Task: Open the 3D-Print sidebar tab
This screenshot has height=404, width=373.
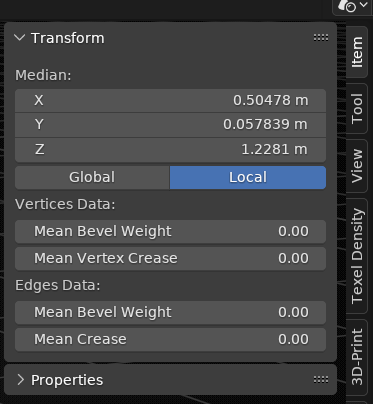Action: 357,357
